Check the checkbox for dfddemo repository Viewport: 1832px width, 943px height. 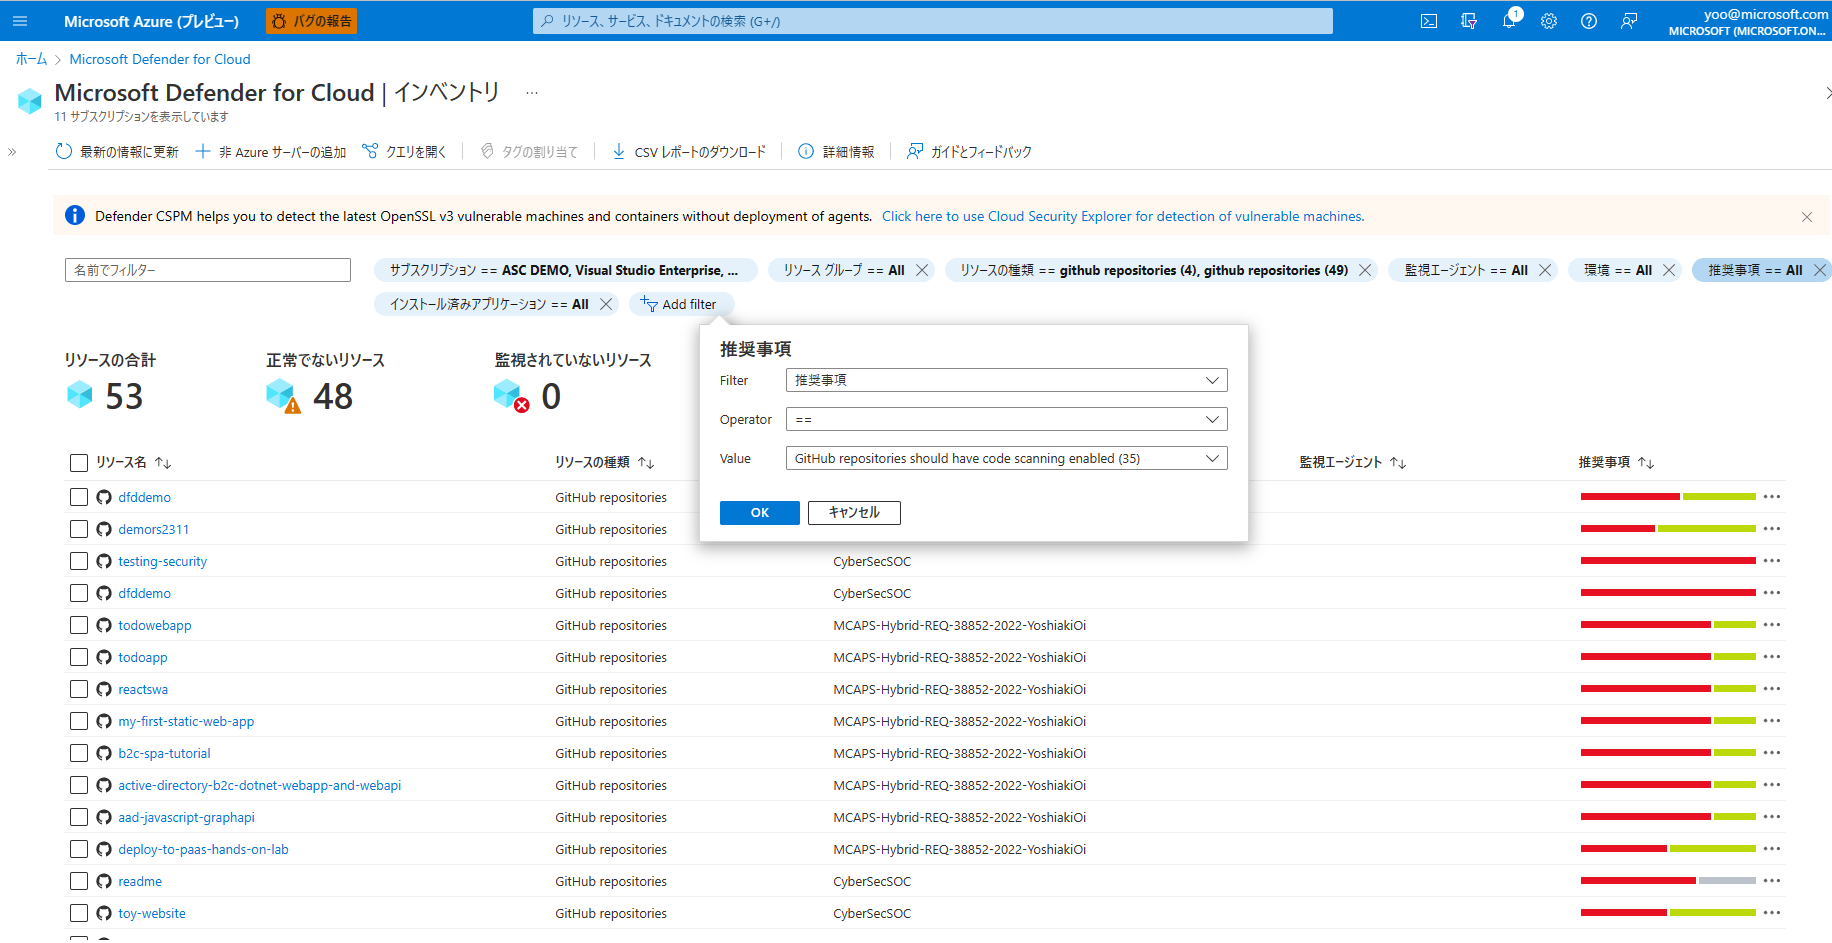tap(79, 497)
